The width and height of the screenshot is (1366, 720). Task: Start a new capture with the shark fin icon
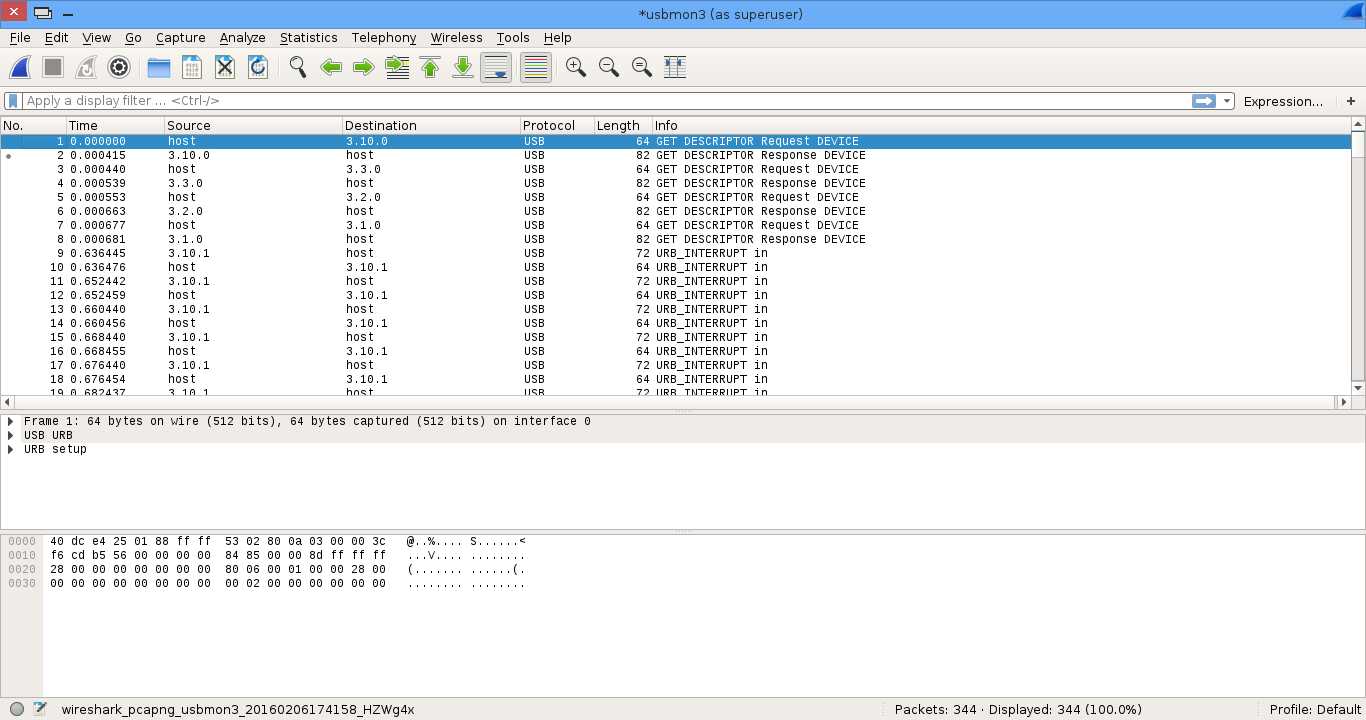point(20,67)
